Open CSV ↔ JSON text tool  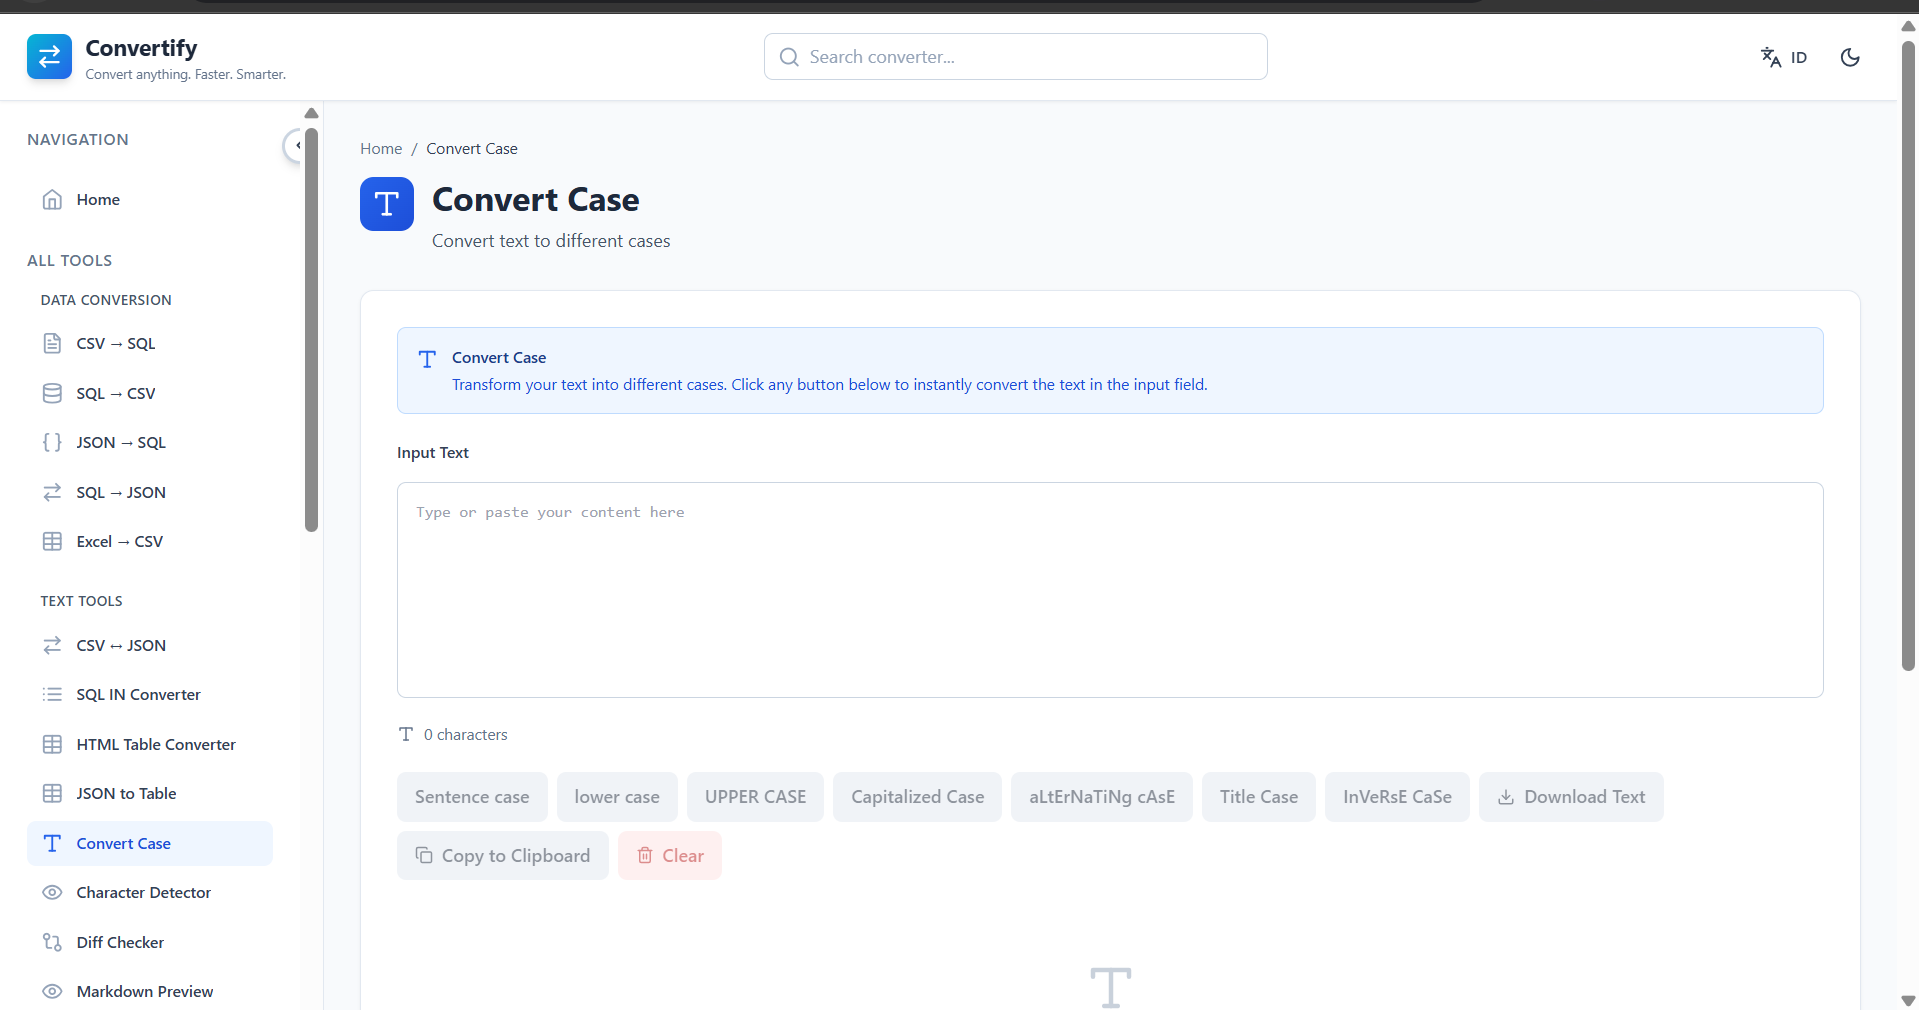pyautogui.click(x=150, y=645)
